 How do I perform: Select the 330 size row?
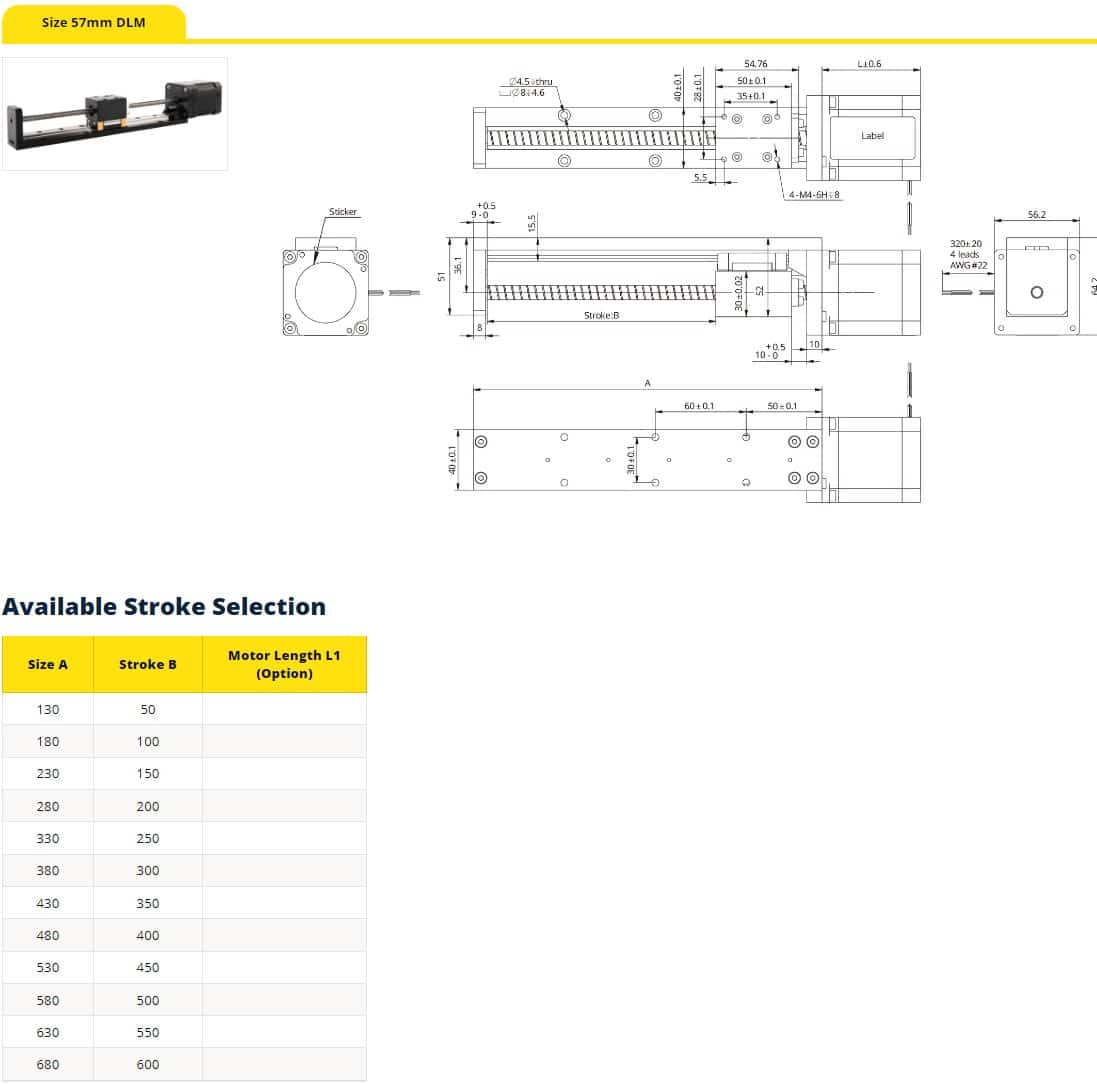[x=48, y=838]
